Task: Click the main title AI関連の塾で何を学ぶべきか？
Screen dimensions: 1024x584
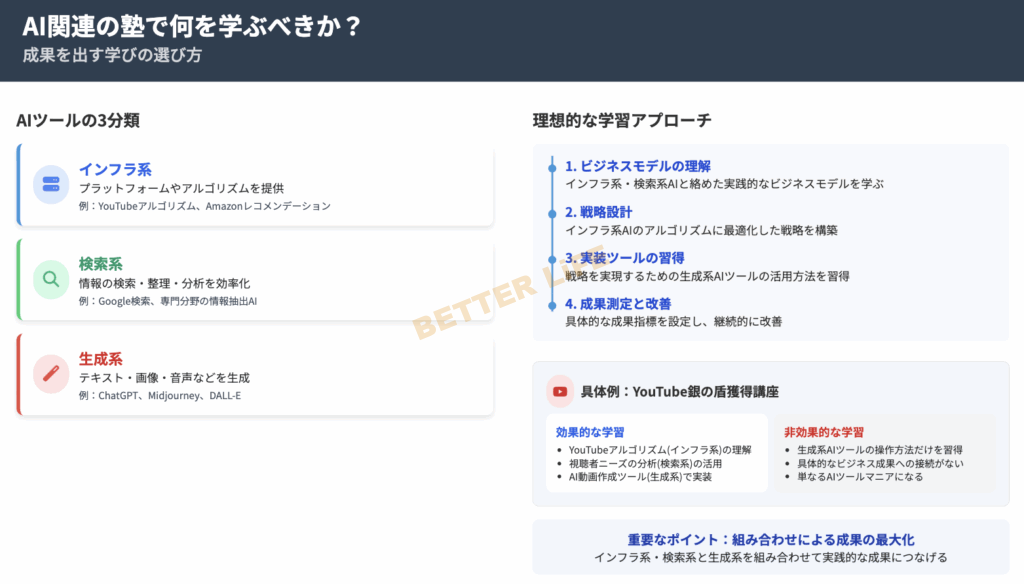Action: (191, 27)
